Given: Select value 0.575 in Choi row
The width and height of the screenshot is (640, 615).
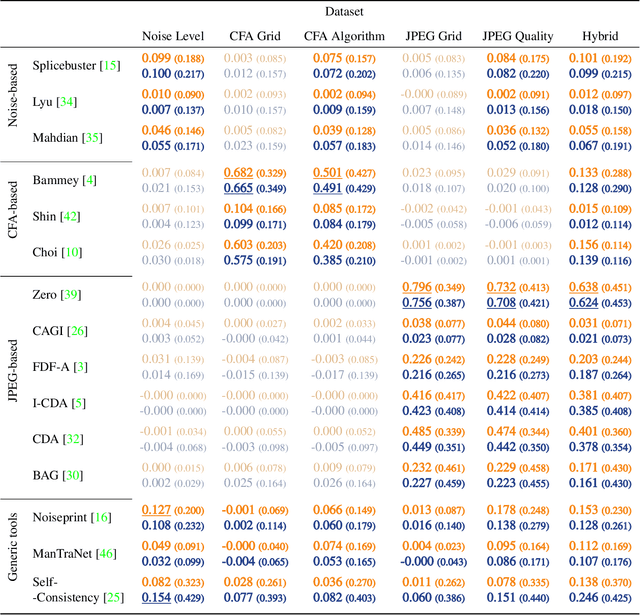Looking at the screenshot, I should (x=238, y=260).
